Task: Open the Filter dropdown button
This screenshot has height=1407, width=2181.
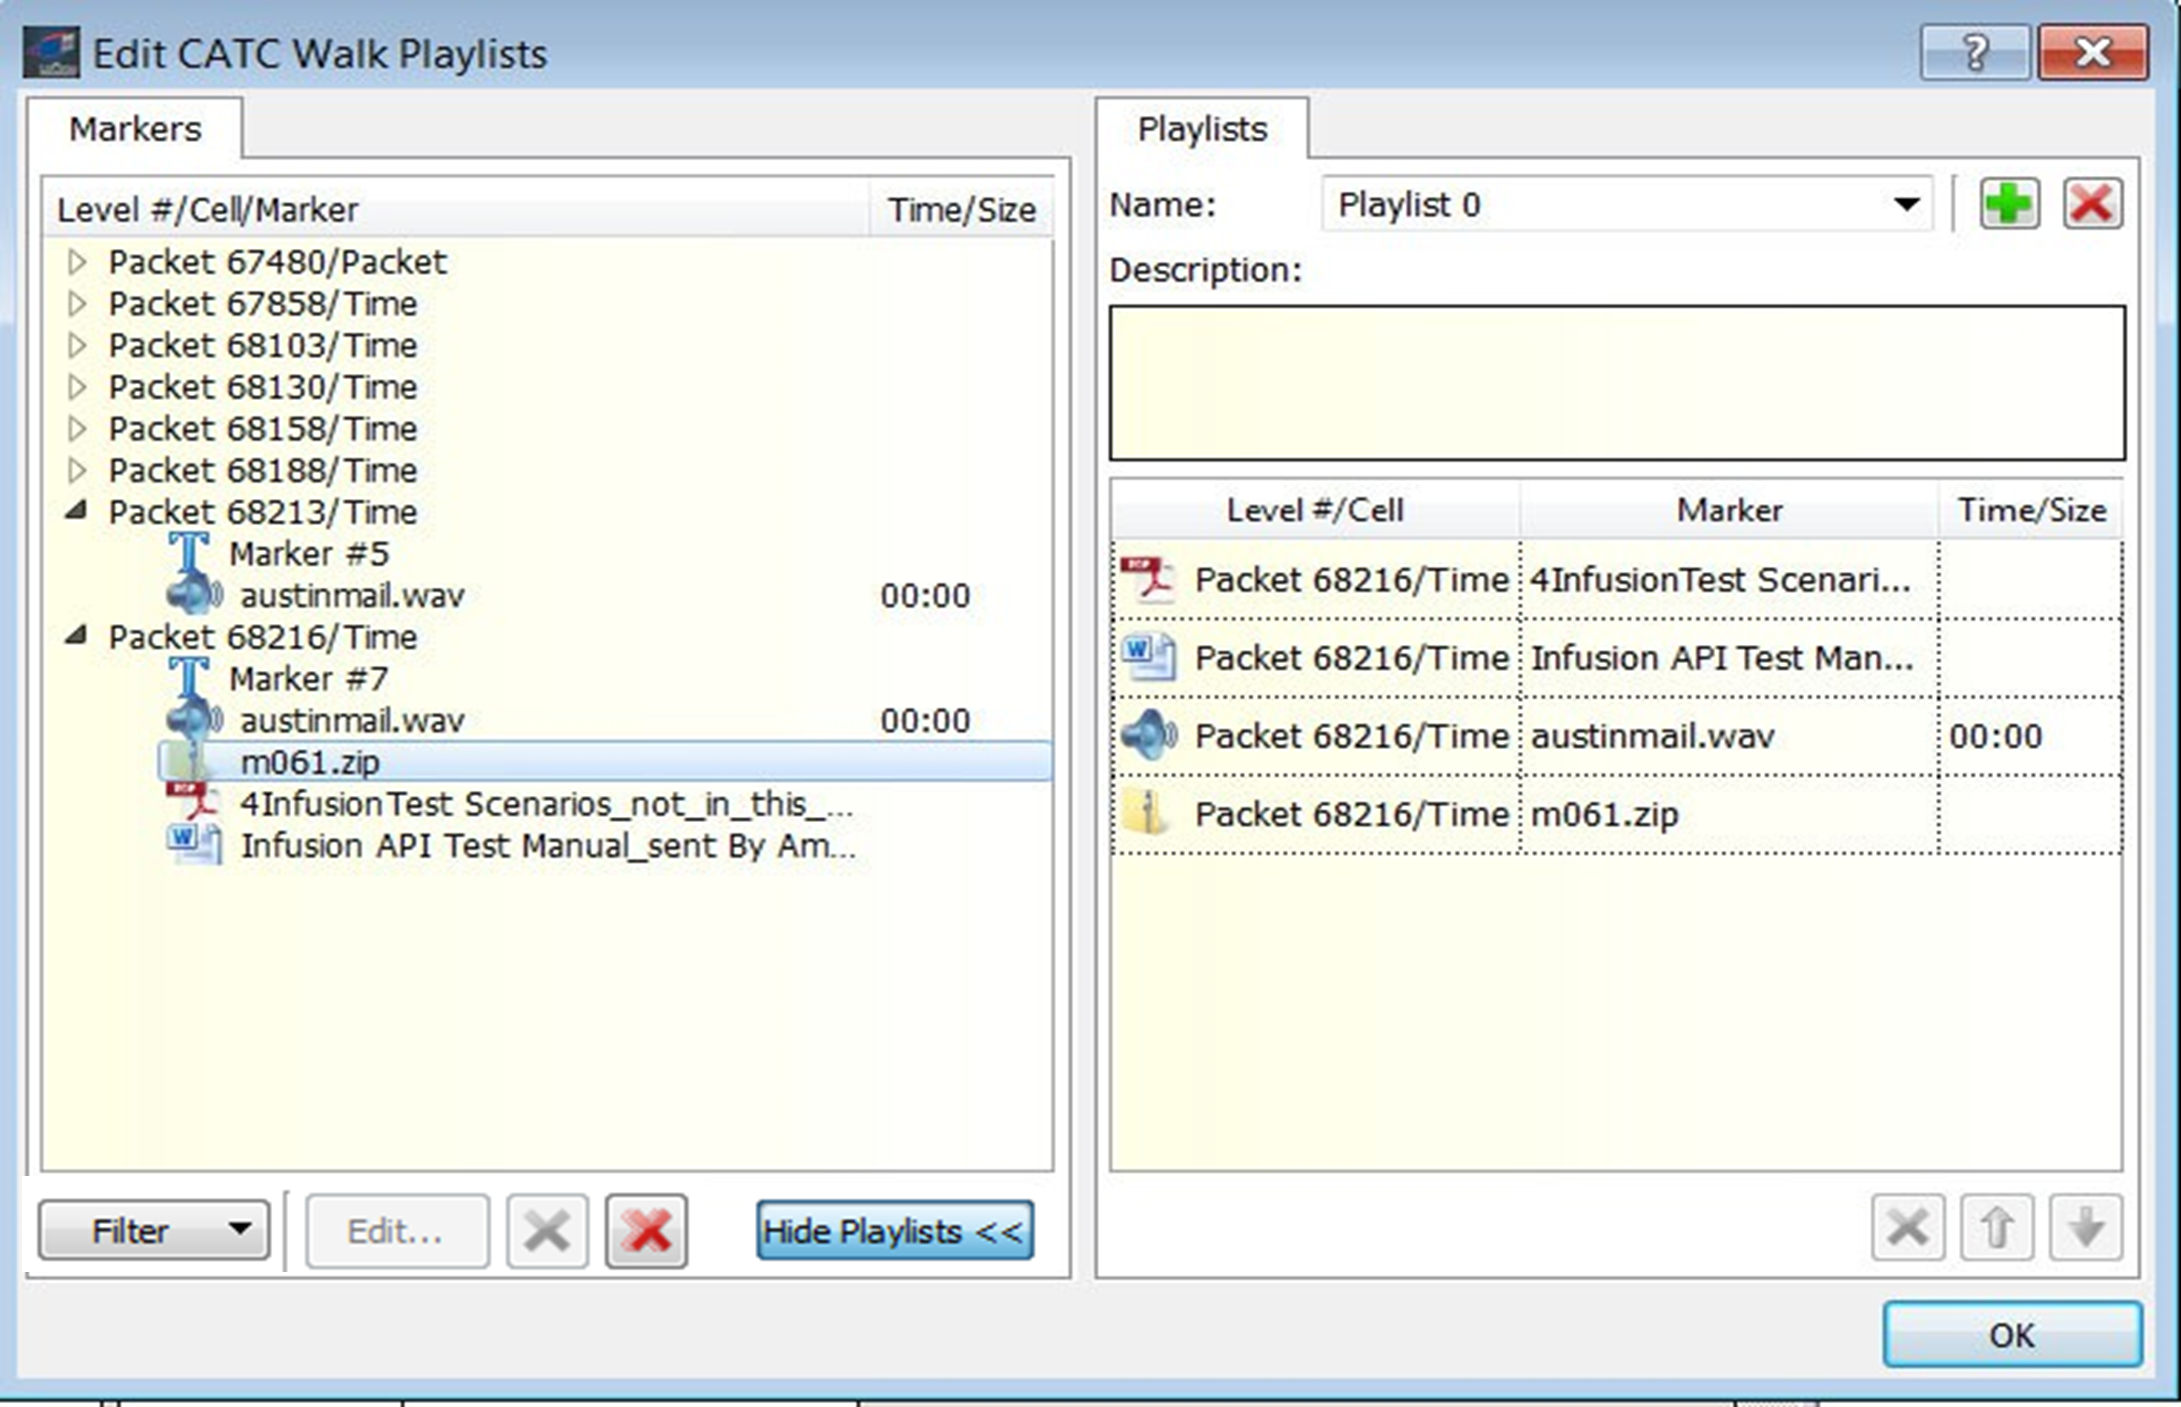Action: 154,1230
